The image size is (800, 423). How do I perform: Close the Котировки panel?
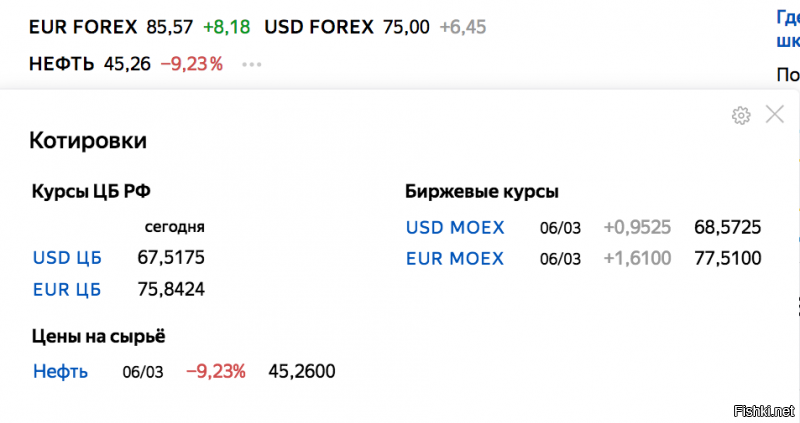[774, 114]
